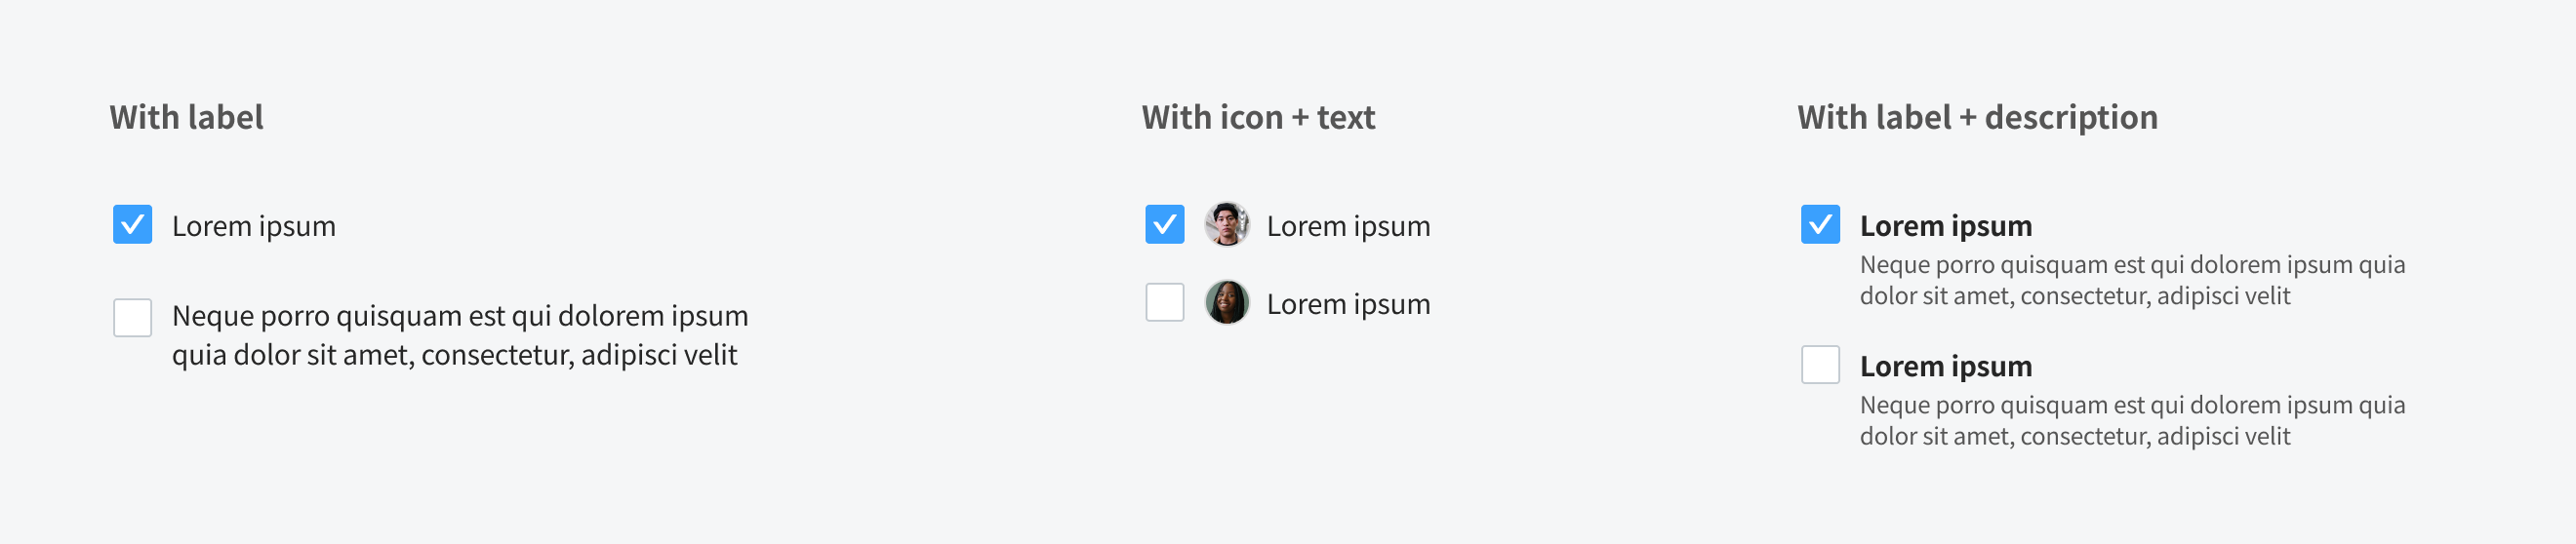Click Lorem ipsum text next to woman's avatar
This screenshot has height=544, width=2576.
1348,305
